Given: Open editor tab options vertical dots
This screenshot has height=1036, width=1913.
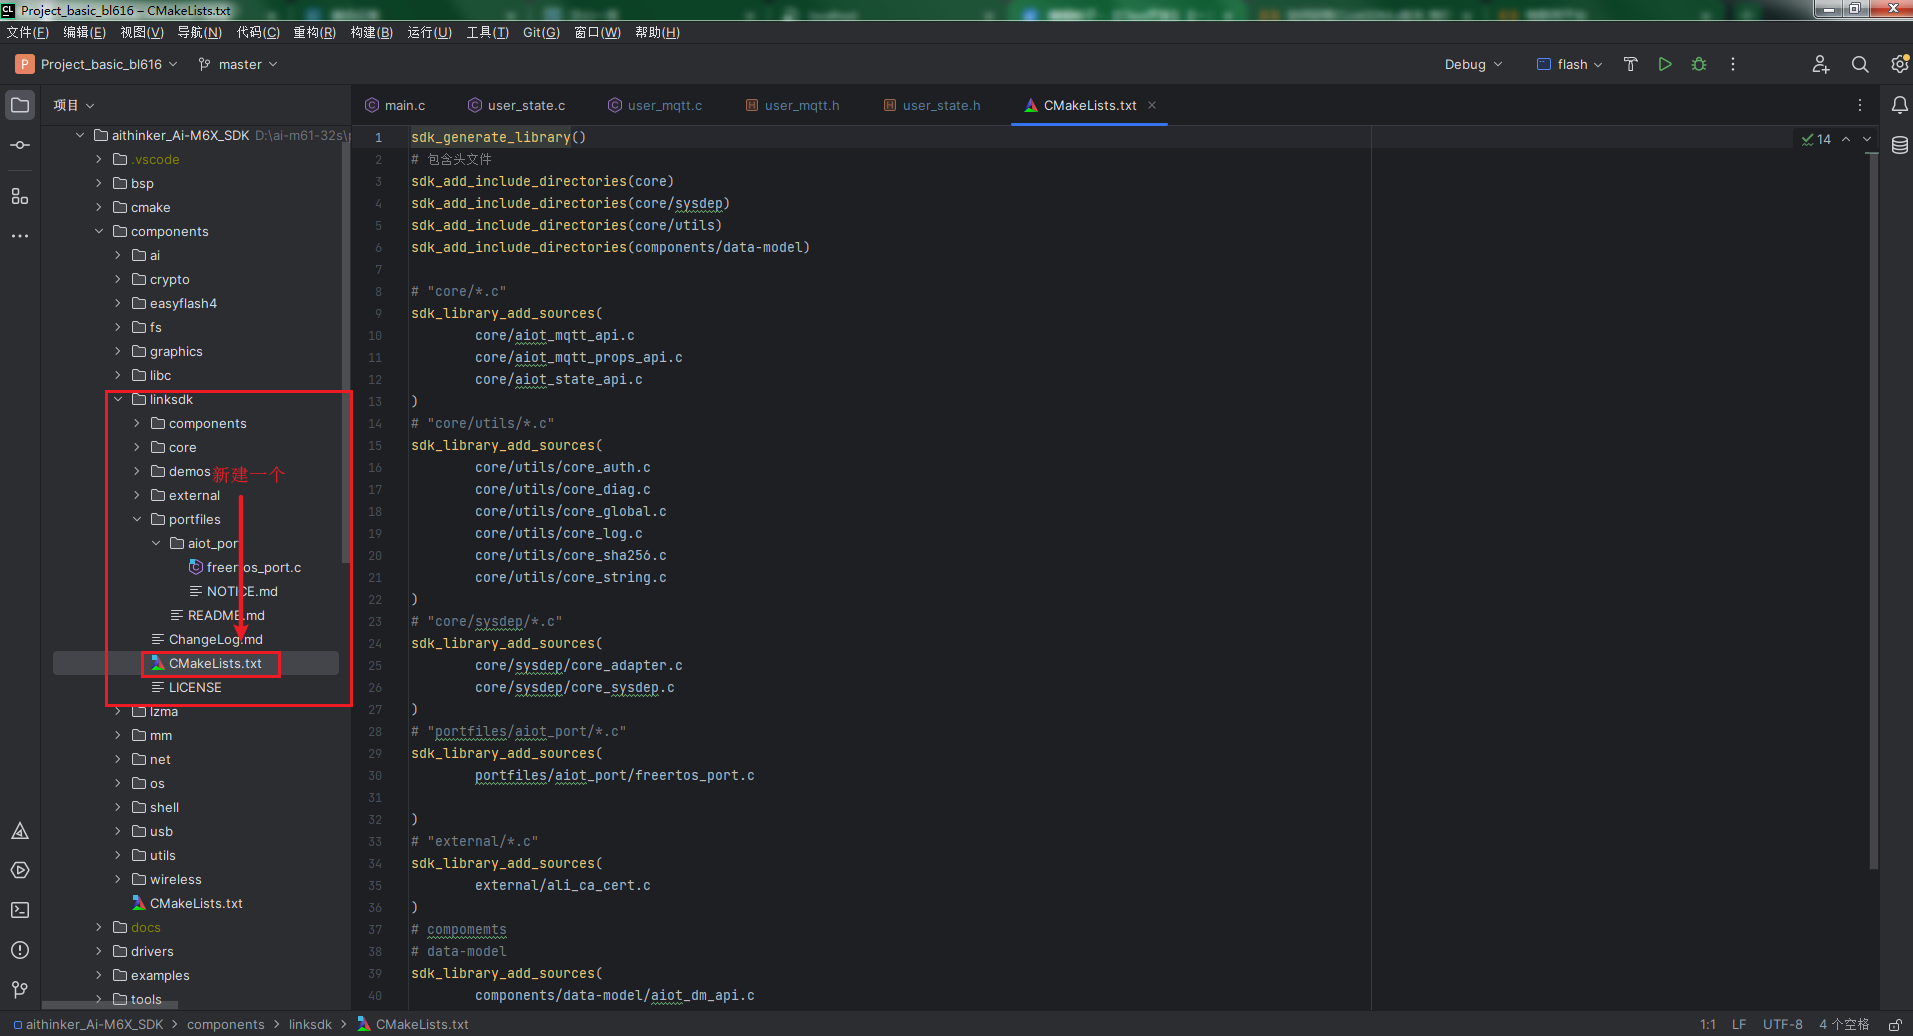Looking at the screenshot, I should 1860,105.
